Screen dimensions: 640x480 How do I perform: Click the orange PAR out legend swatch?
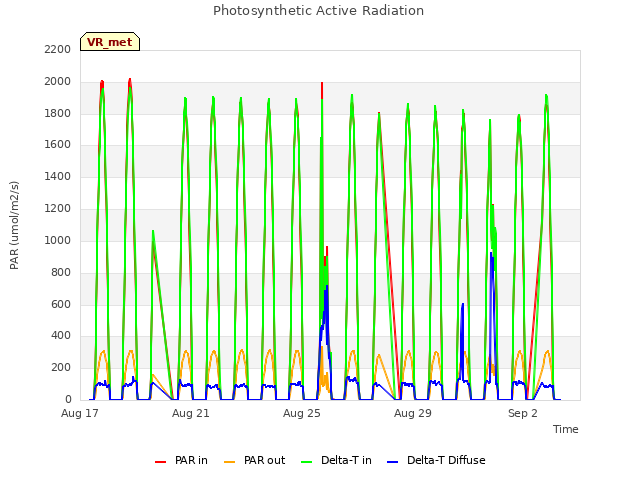[x=230, y=462]
